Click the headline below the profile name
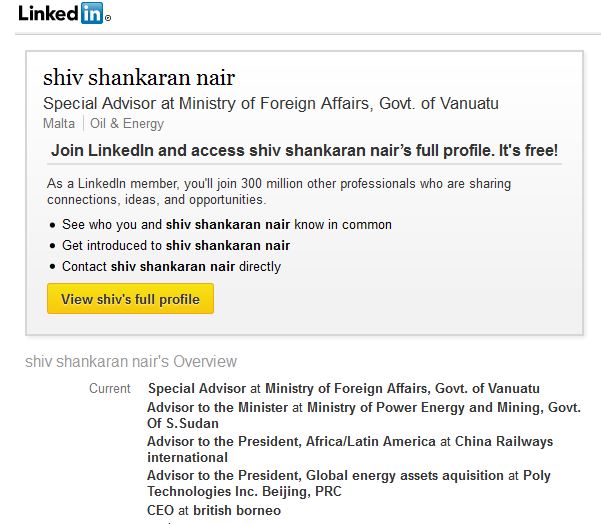The width and height of the screenshot is (601, 524). [270, 103]
